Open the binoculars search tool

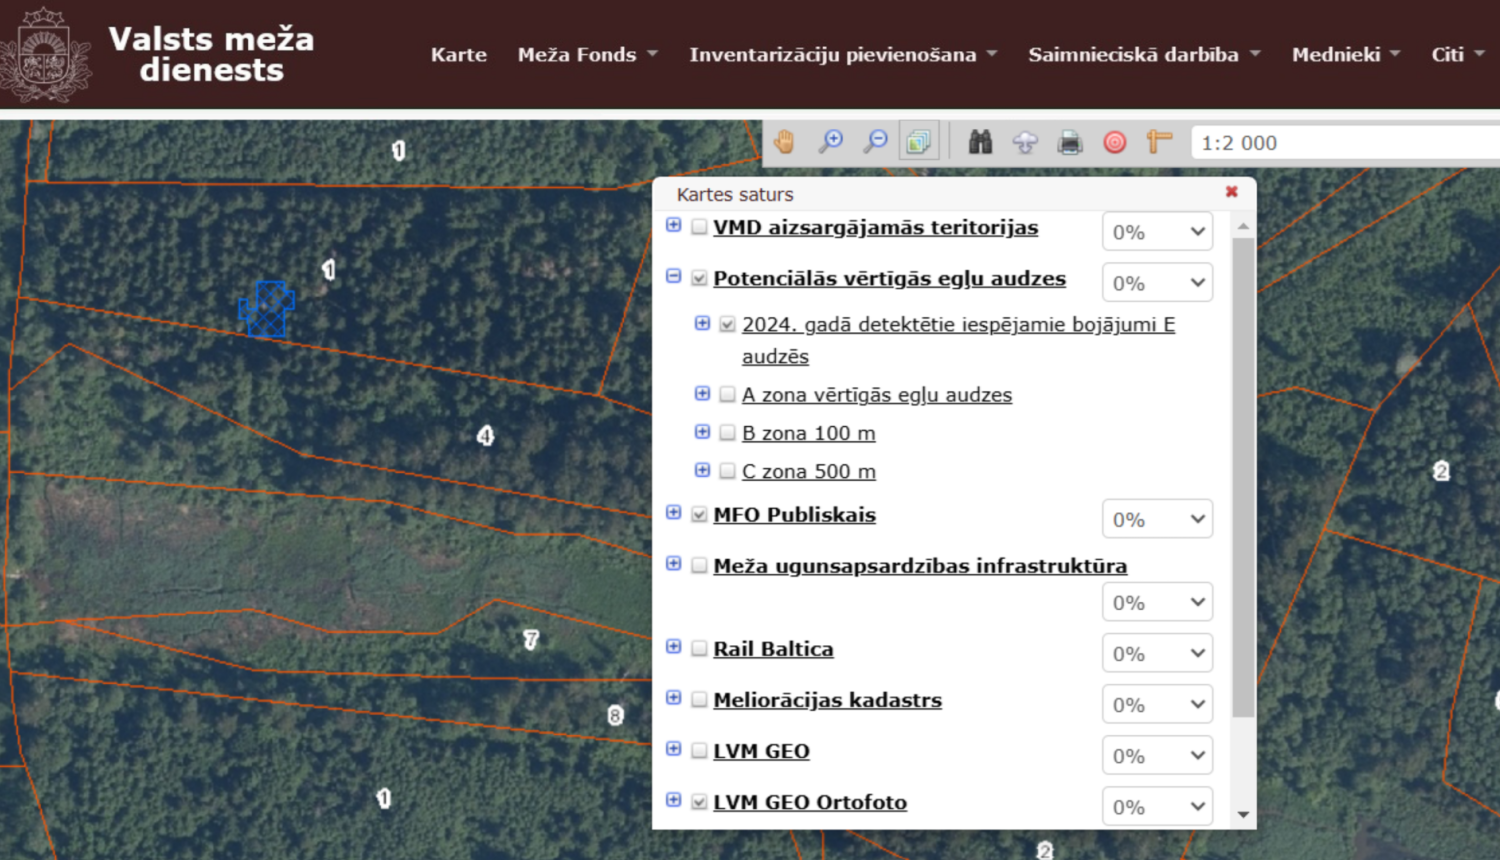[x=980, y=142]
